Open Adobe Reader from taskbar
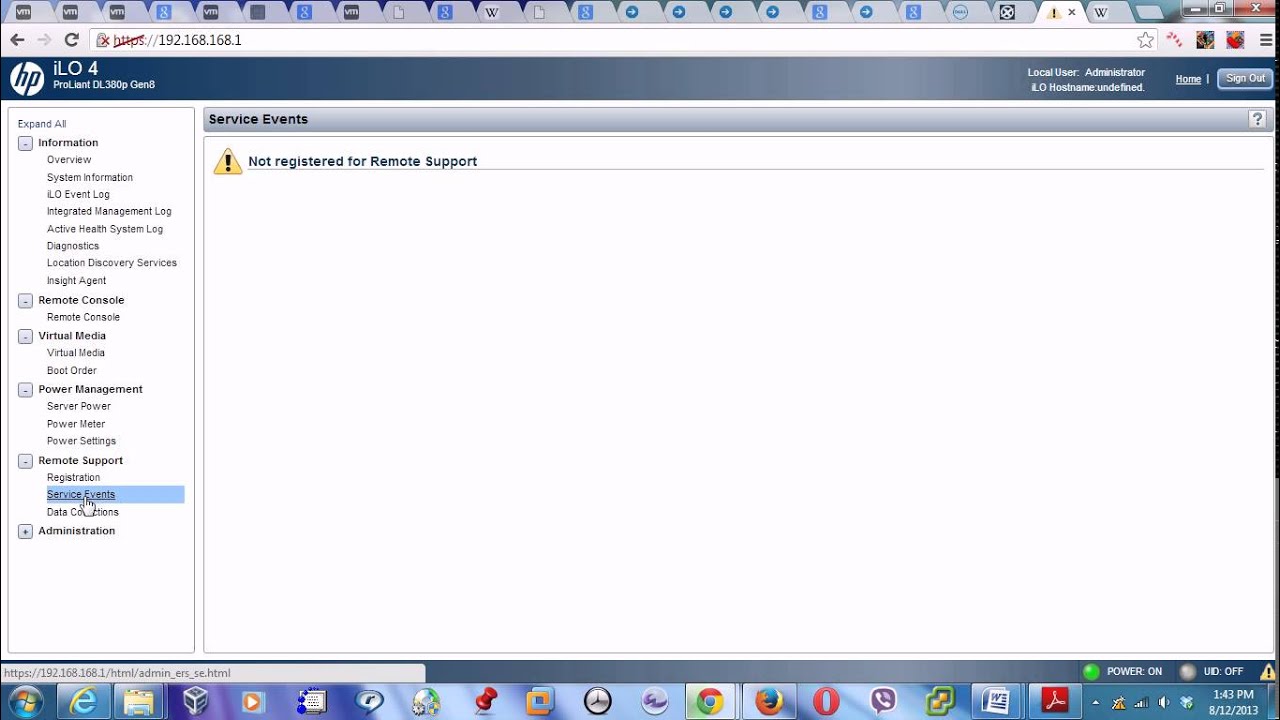Viewport: 1280px width, 720px height. pos(1054,701)
